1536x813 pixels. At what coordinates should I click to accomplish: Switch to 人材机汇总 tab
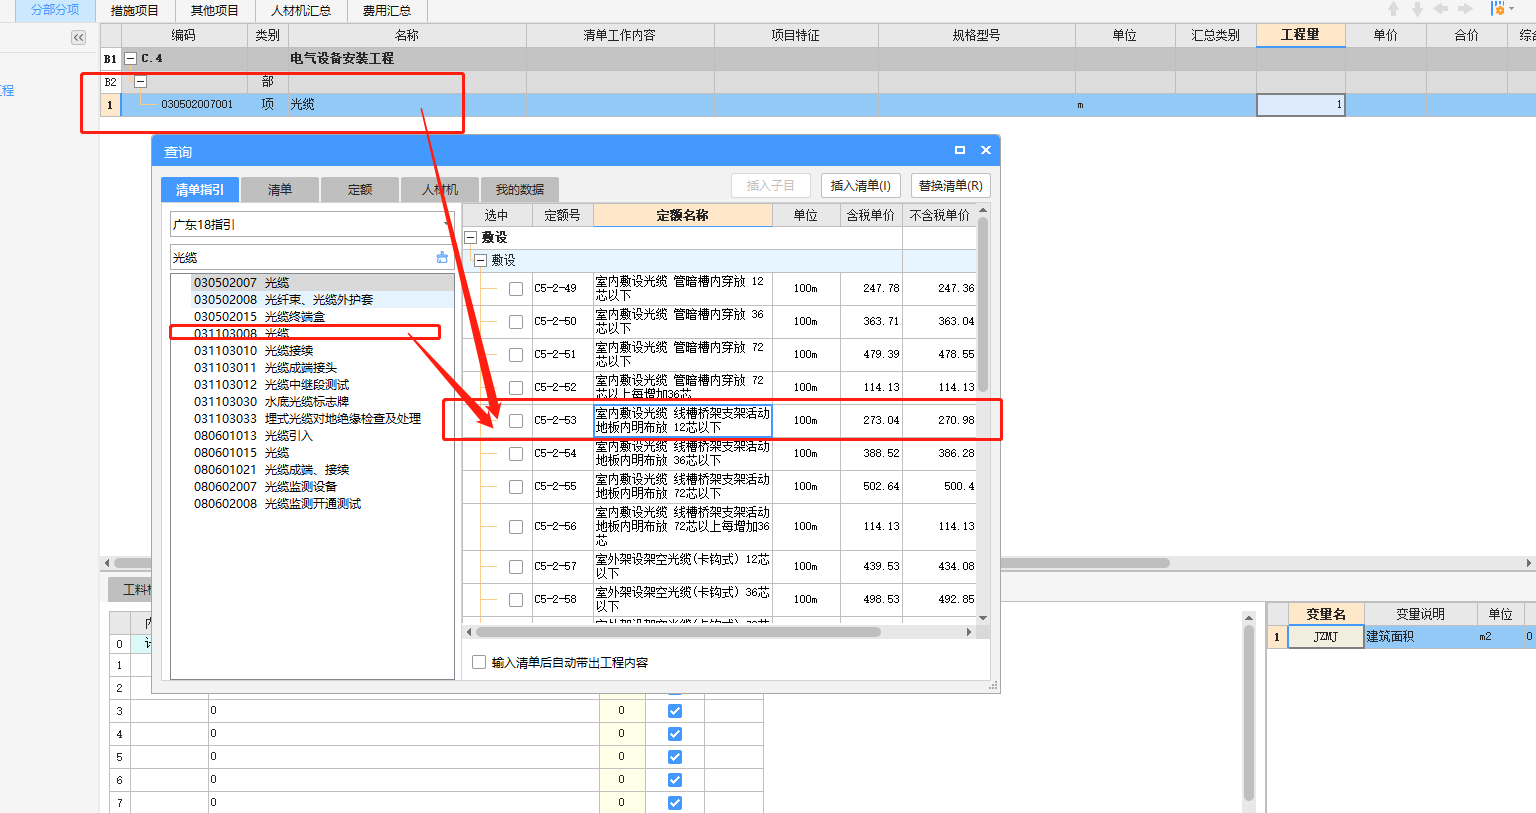tap(301, 11)
